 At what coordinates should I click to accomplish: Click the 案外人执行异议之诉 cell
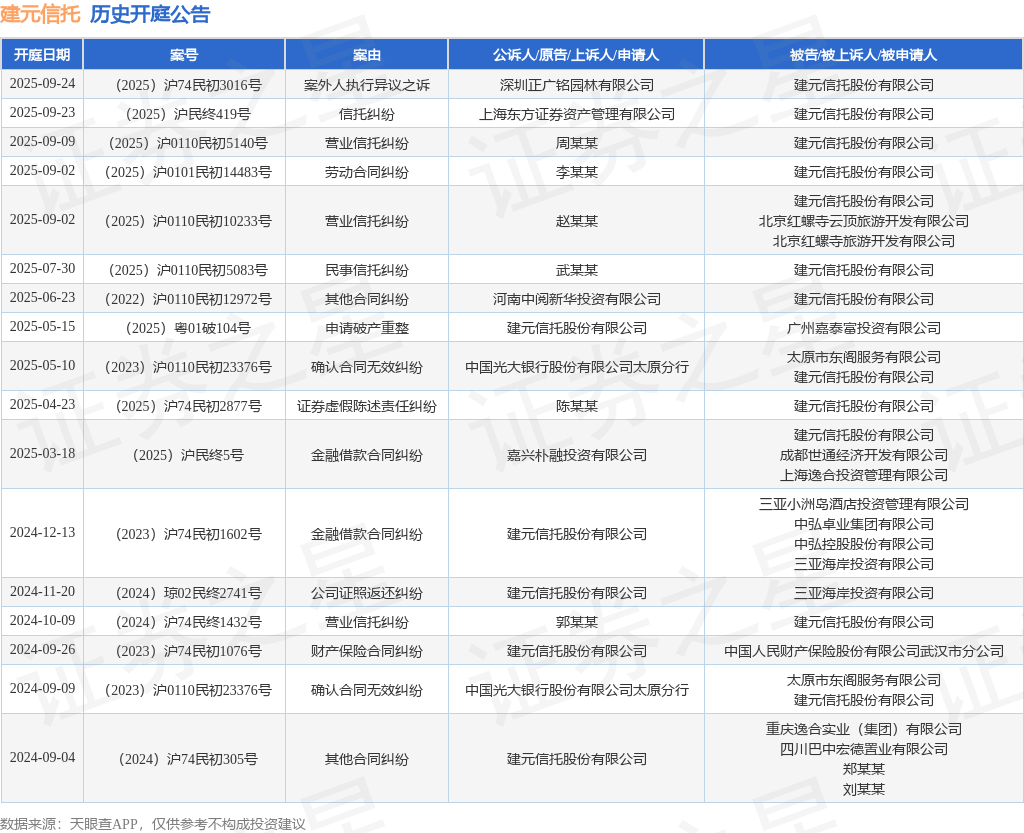[x=367, y=86]
